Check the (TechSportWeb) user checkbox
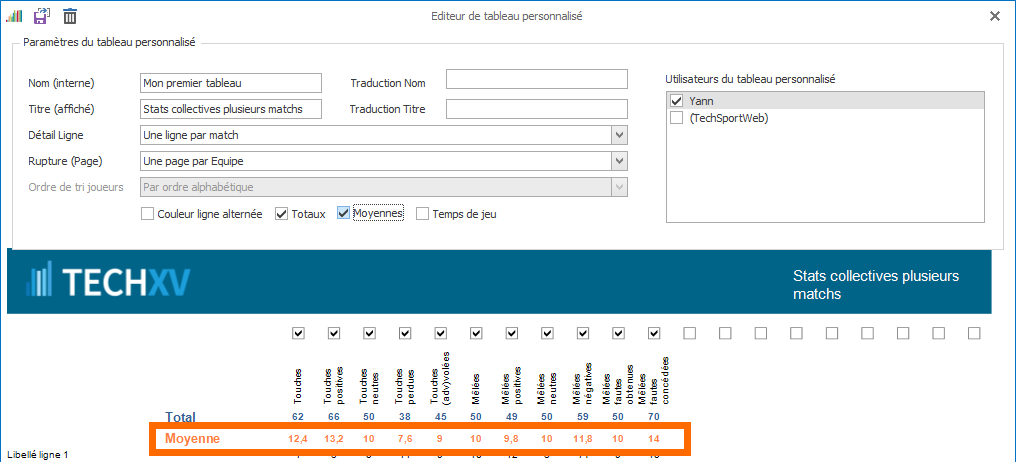1016x462 pixels. (x=677, y=118)
